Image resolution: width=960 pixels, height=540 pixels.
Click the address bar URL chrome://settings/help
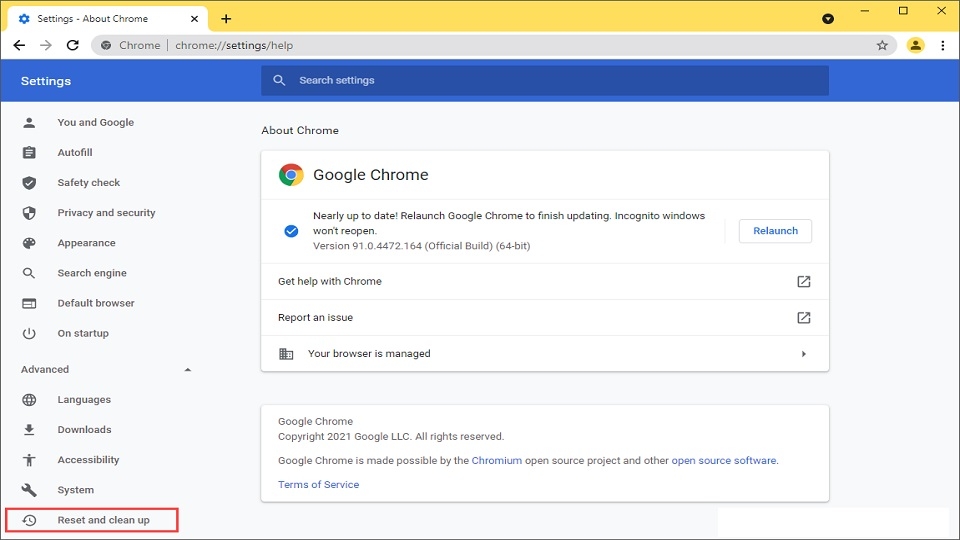coord(234,45)
